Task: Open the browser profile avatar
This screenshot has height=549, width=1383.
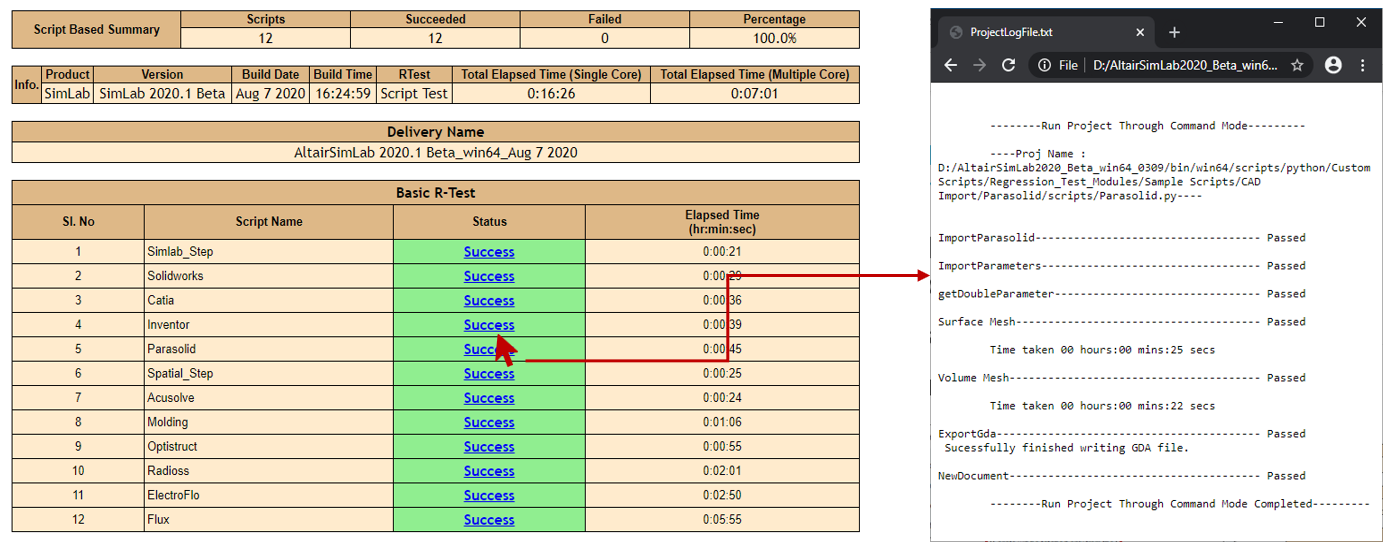Action: 1333,65
